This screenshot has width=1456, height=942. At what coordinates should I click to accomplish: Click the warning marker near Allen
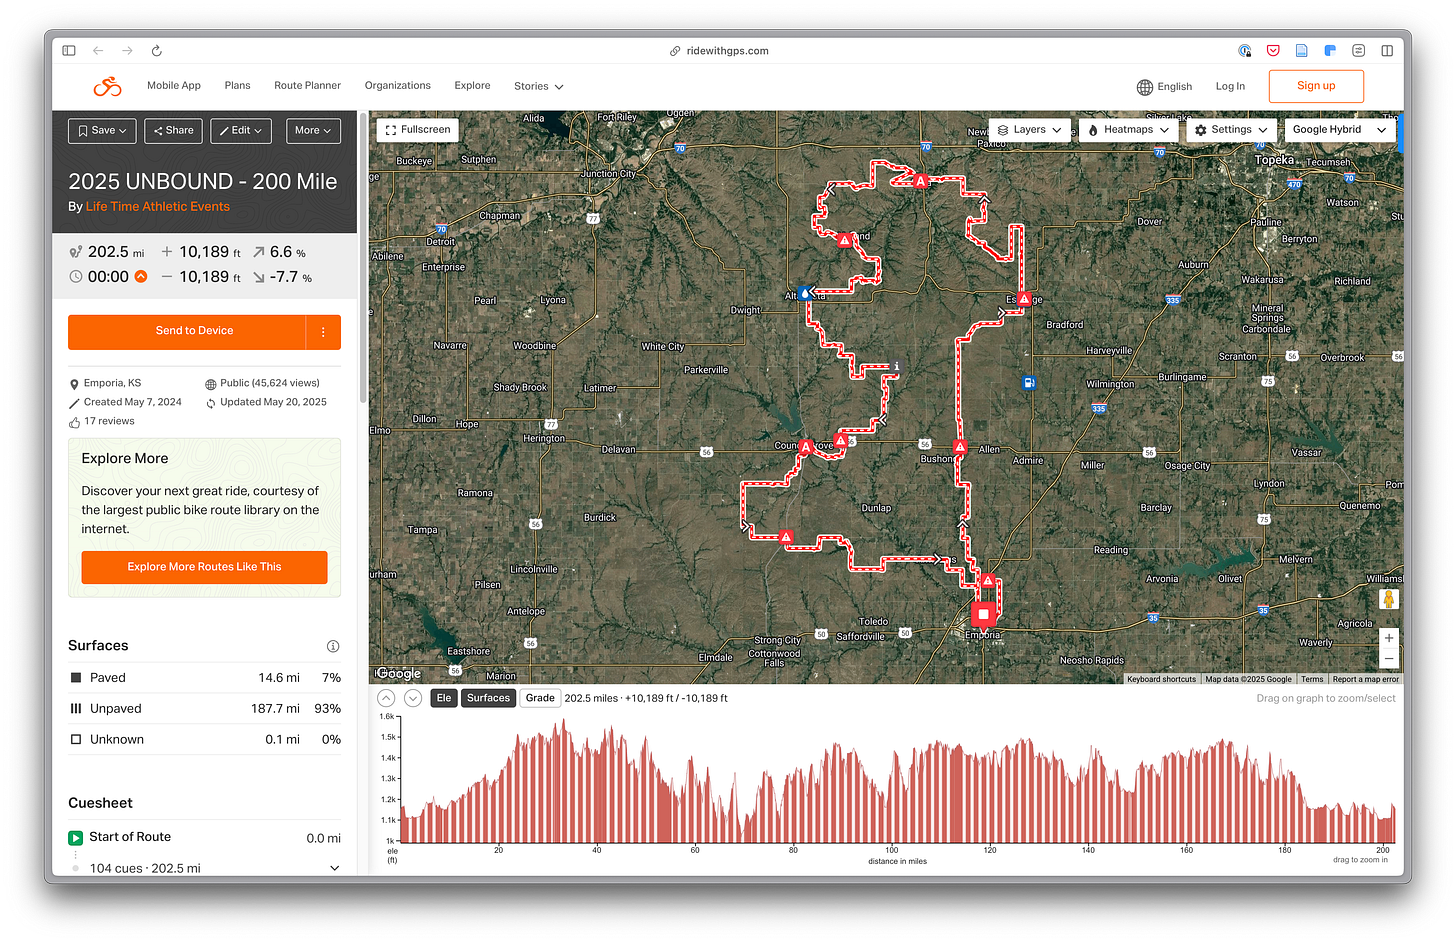coord(959,446)
